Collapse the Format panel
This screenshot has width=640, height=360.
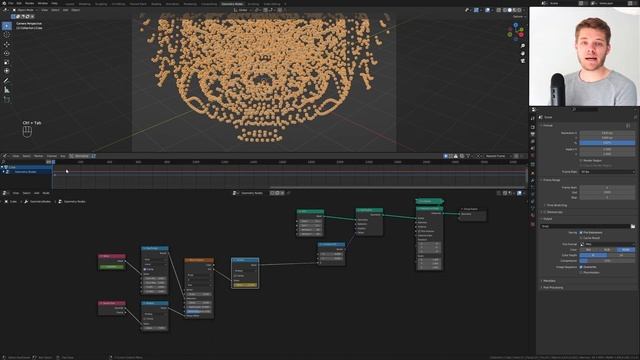click(x=548, y=125)
